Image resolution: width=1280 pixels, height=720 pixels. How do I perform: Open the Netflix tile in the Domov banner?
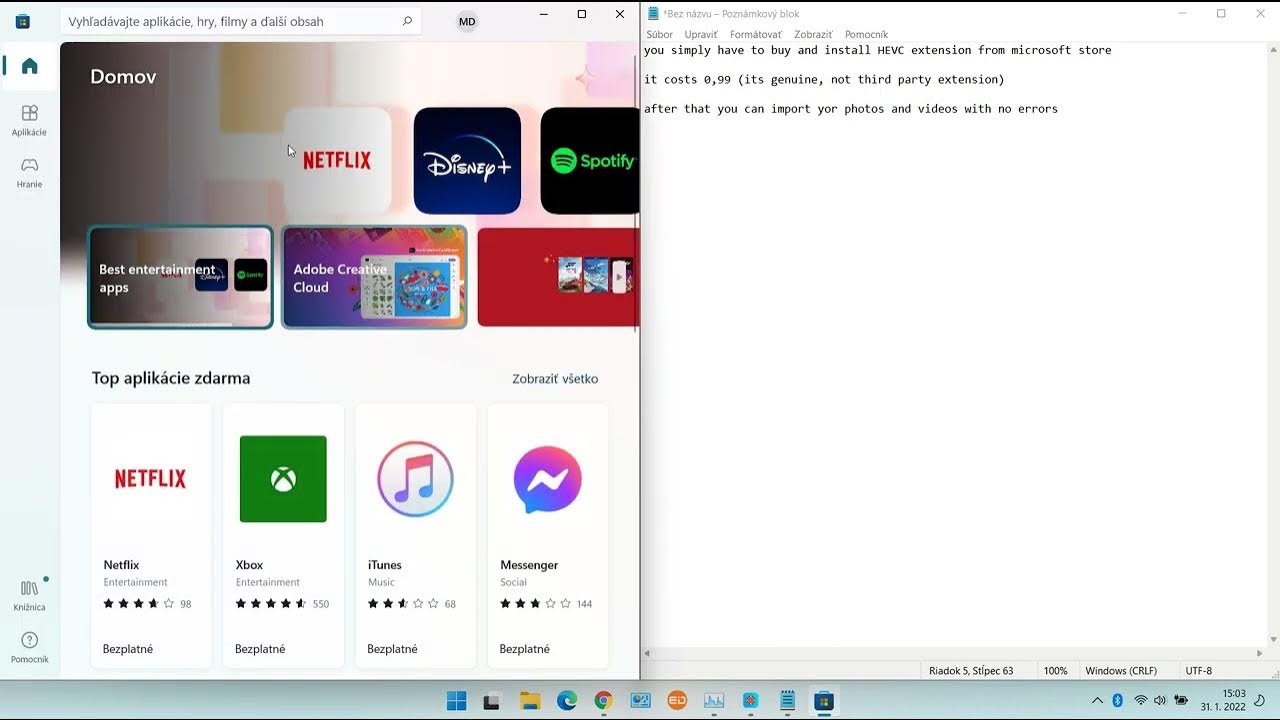(337, 161)
